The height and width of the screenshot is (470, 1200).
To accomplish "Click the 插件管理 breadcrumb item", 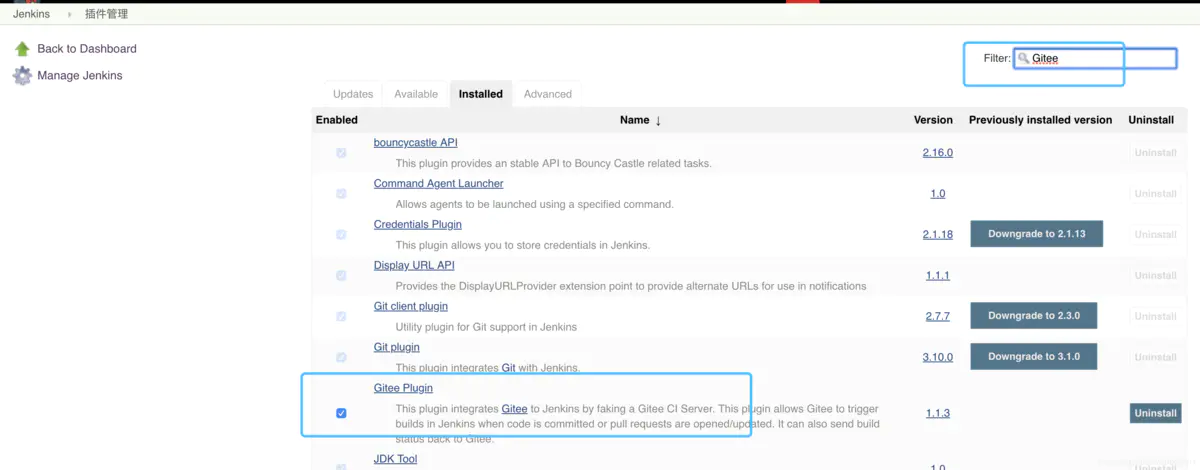I will (x=105, y=14).
